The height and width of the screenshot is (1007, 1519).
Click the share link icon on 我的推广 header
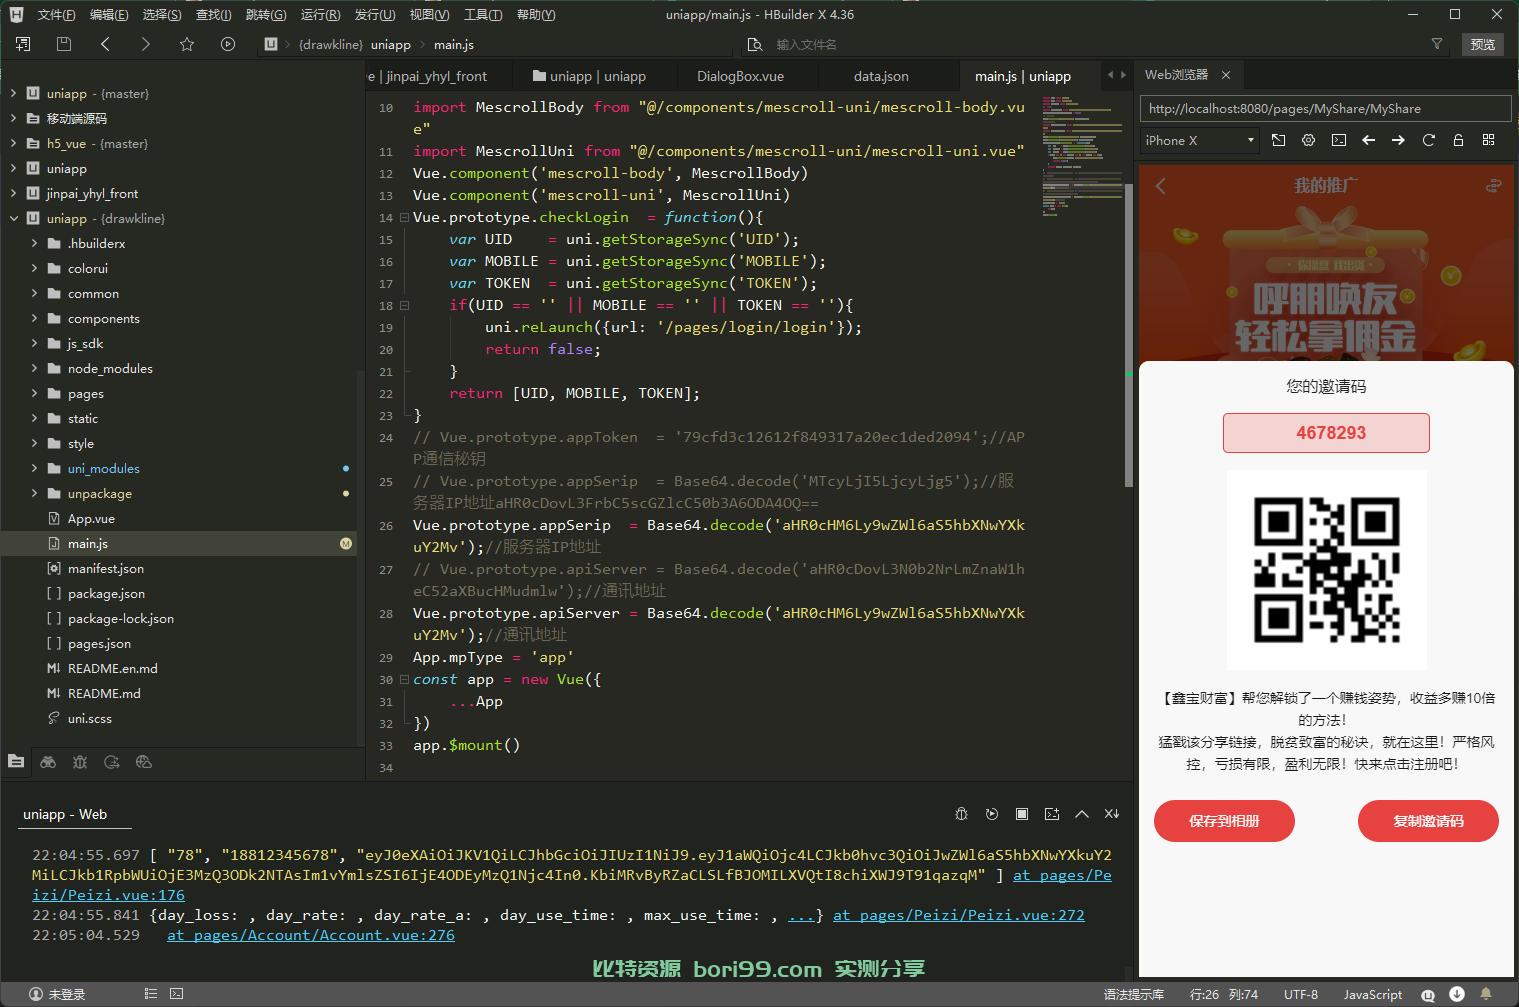[1493, 186]
